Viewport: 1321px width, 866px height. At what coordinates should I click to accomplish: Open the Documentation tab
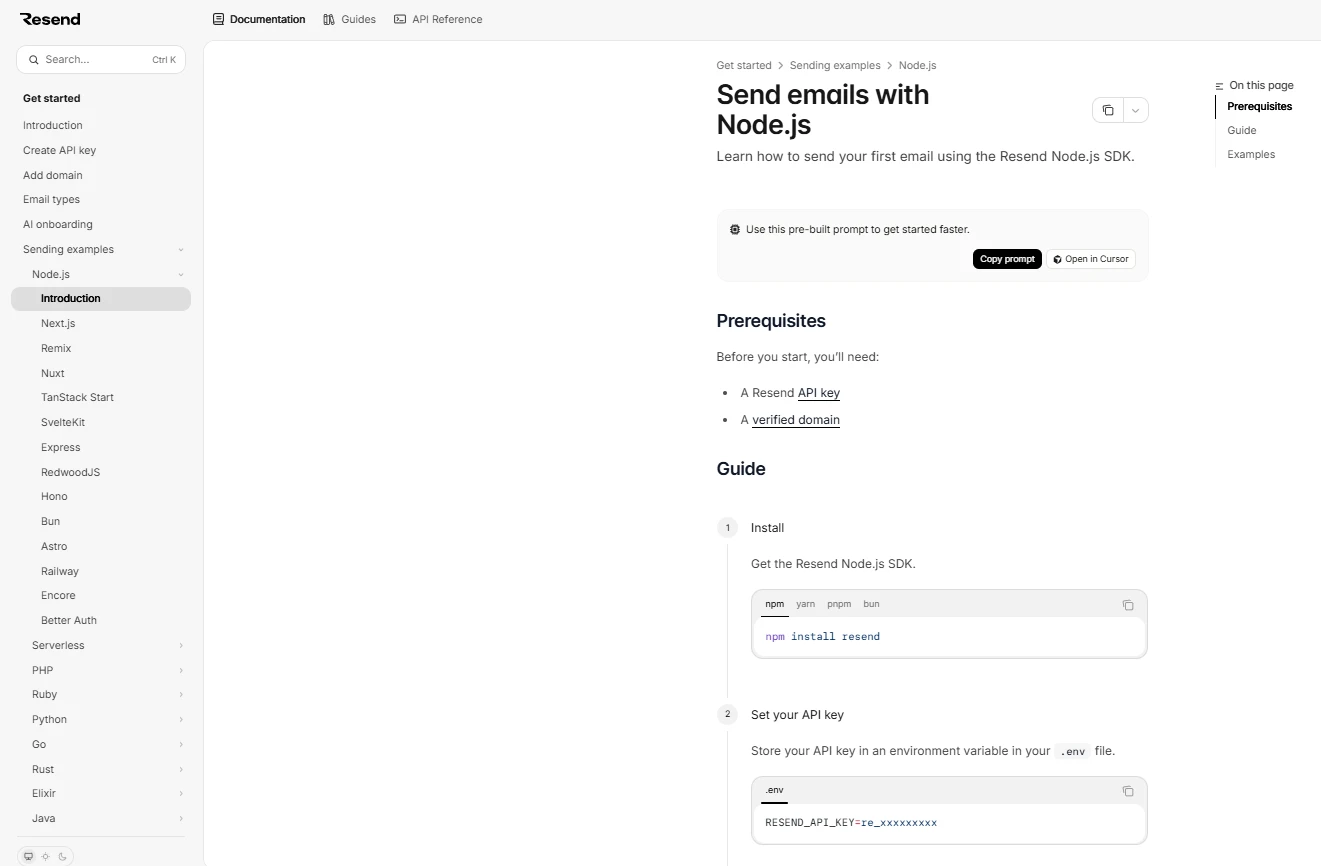259,19
